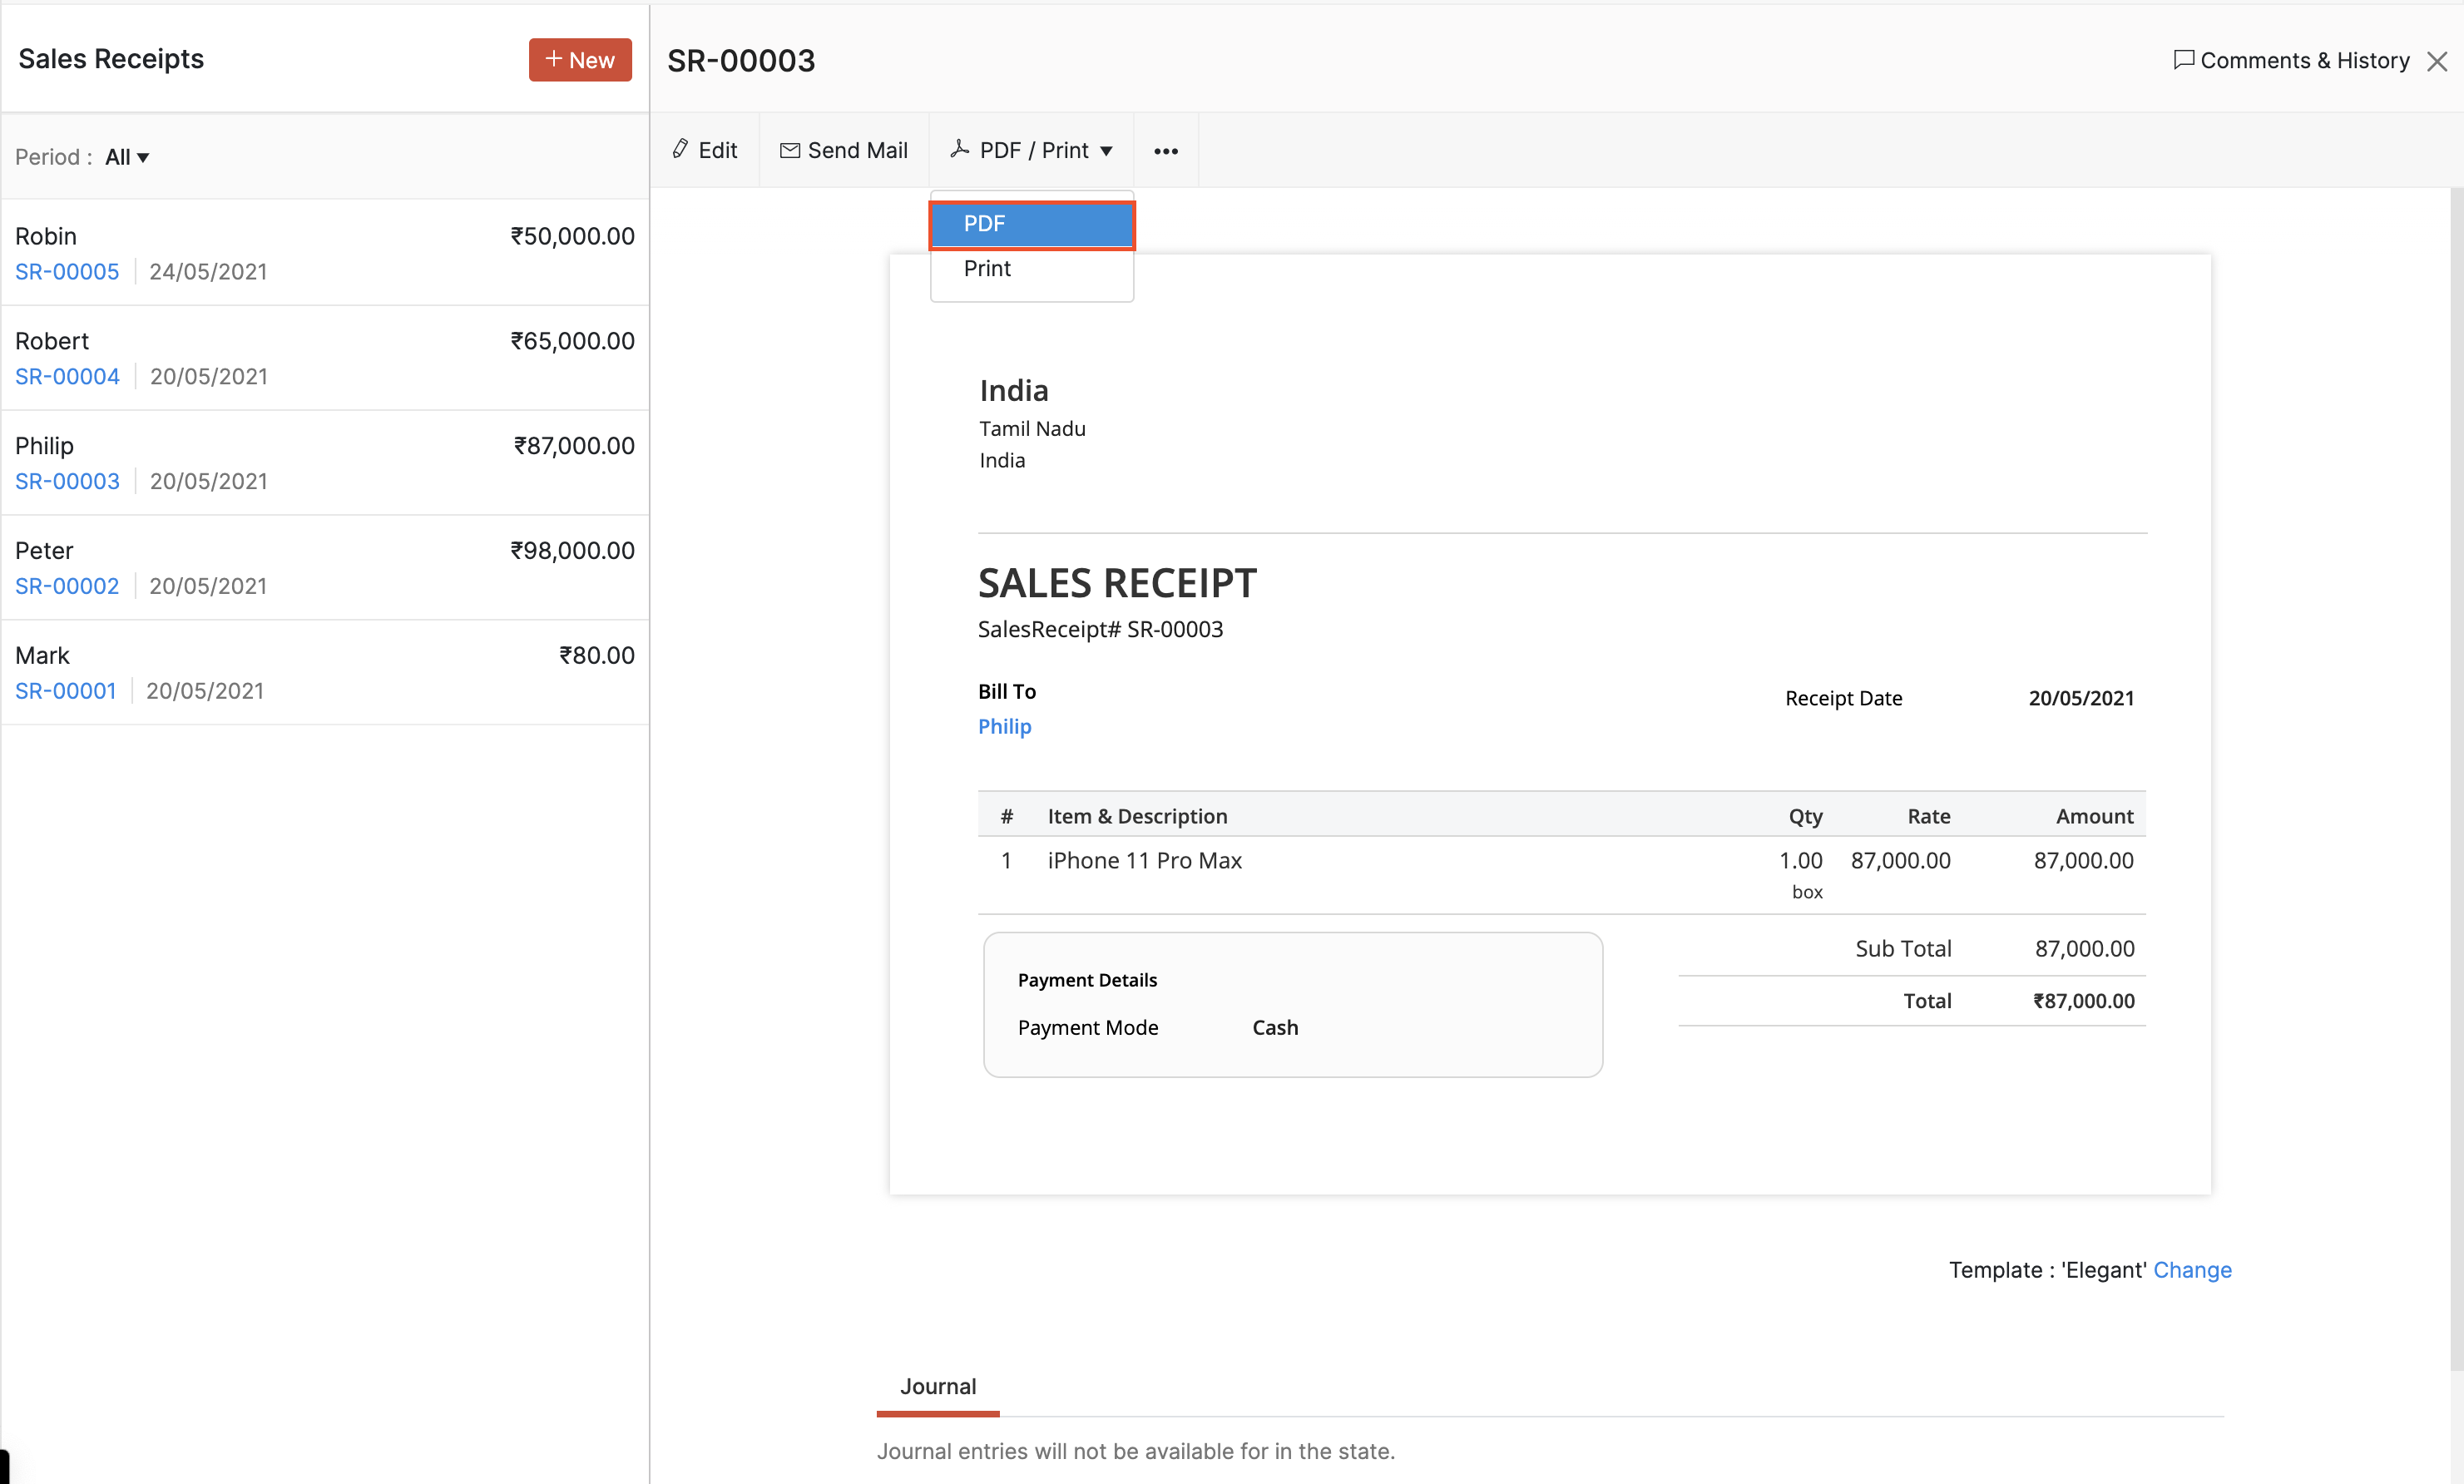Viewport: 2464px width, 1484px height.
Task: Choose Print from the dropdown menu
Action: click(987, 268)
